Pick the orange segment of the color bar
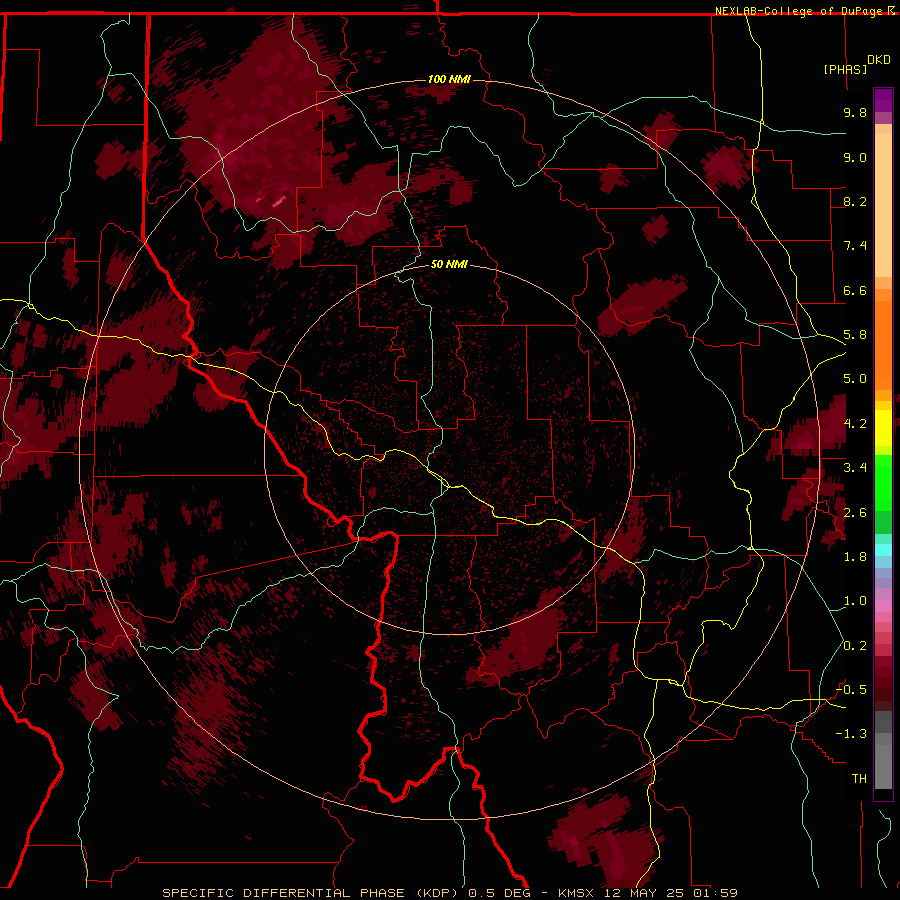Screen dimensions: 900x900 883,344
